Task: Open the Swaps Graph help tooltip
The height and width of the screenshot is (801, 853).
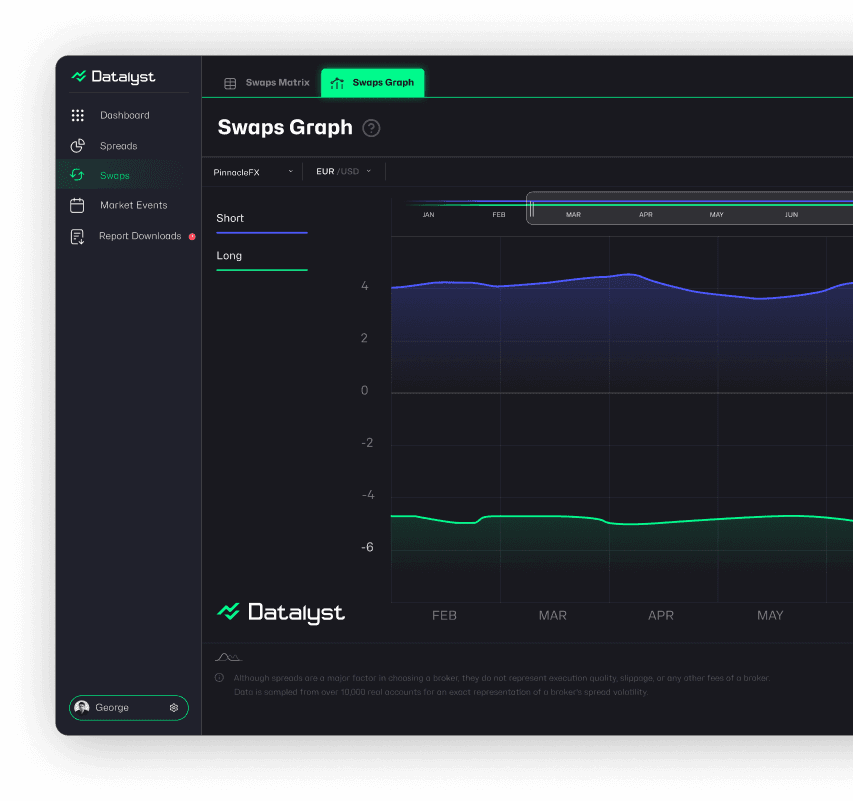Action: (x=372, y=128)
